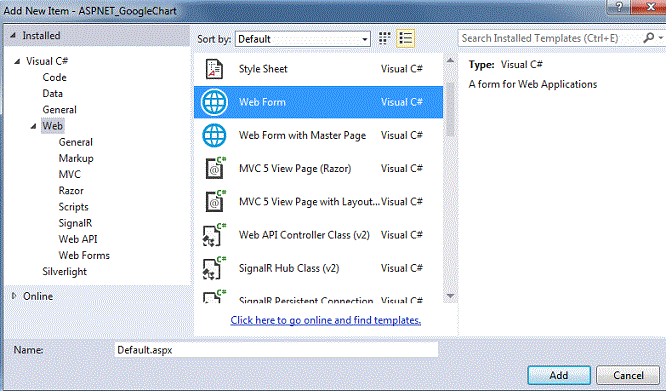Select Markup category
Viewport: 666px width, 391px height.
(76, 158)
